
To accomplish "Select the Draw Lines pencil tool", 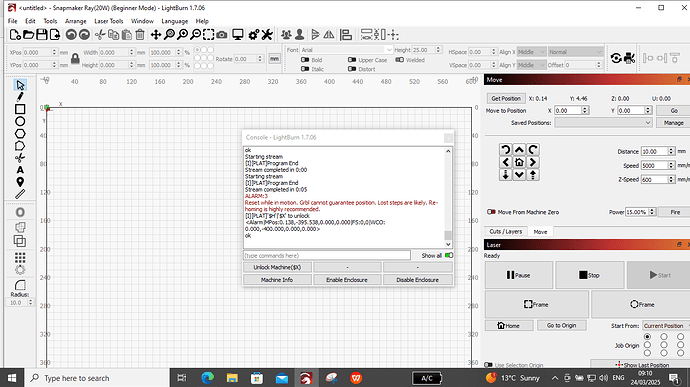I will pos(20,97).
